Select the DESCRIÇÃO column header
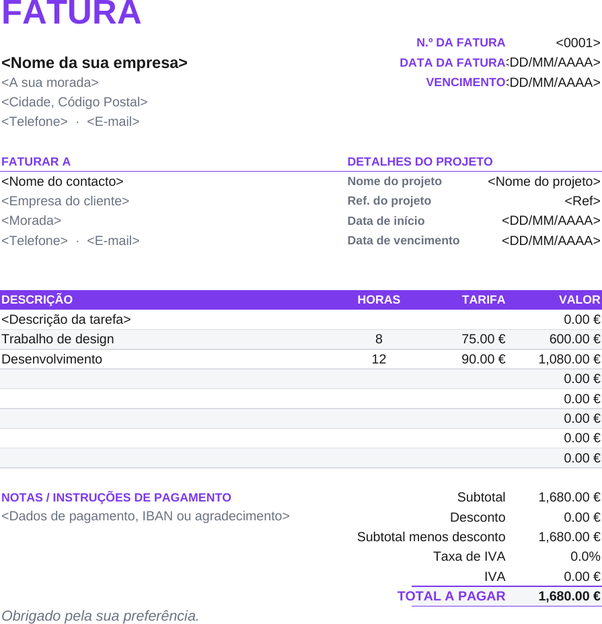The height and width of the screenshot is (624, 602). coord(37,299)
